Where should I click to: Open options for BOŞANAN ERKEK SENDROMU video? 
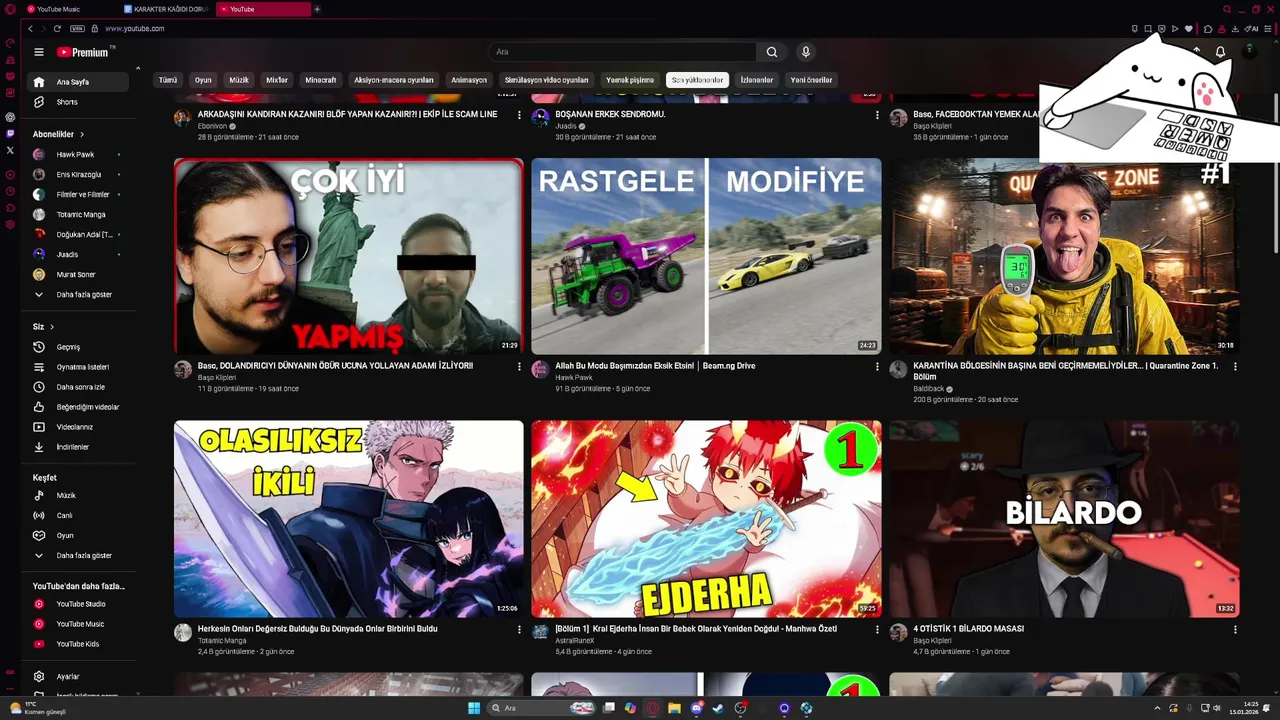click(x=877, y=115)
